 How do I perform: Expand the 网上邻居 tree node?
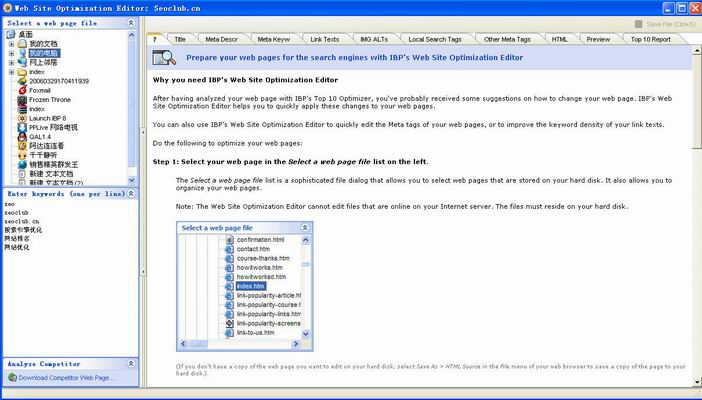(x=11, y=63)
